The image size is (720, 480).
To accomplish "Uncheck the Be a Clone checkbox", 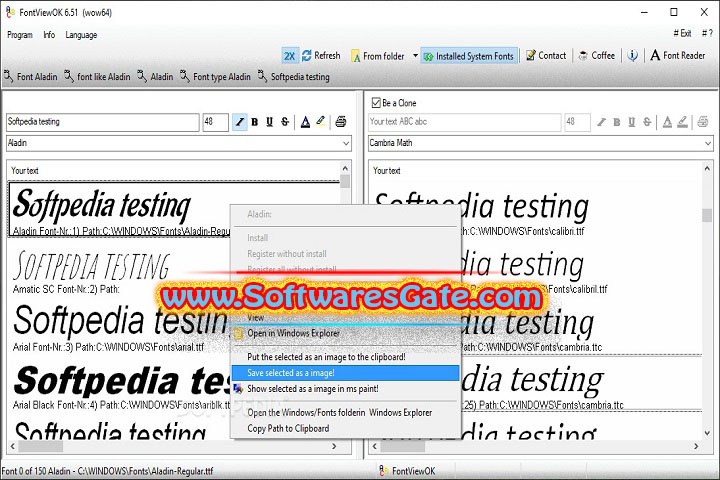I will click(376, 103).
